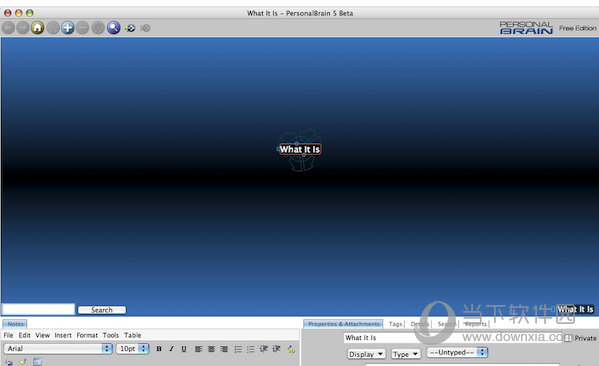This screenshot has height=366, width=599.
Task: Increase indent in Notes toolbar
Action: pyautogui.click(x=276, y=349)
